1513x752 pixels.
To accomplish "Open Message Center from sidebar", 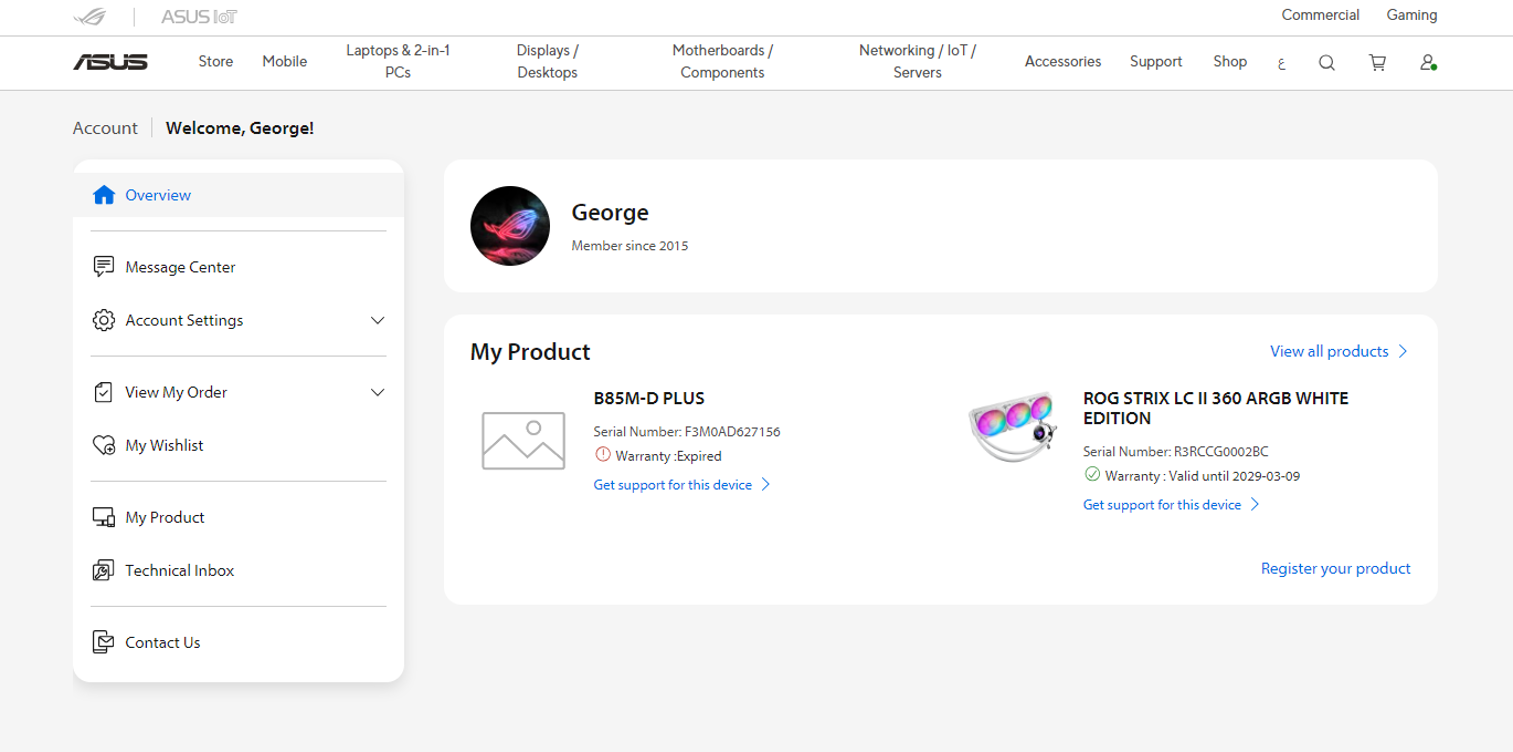I will tap(180, 267).
